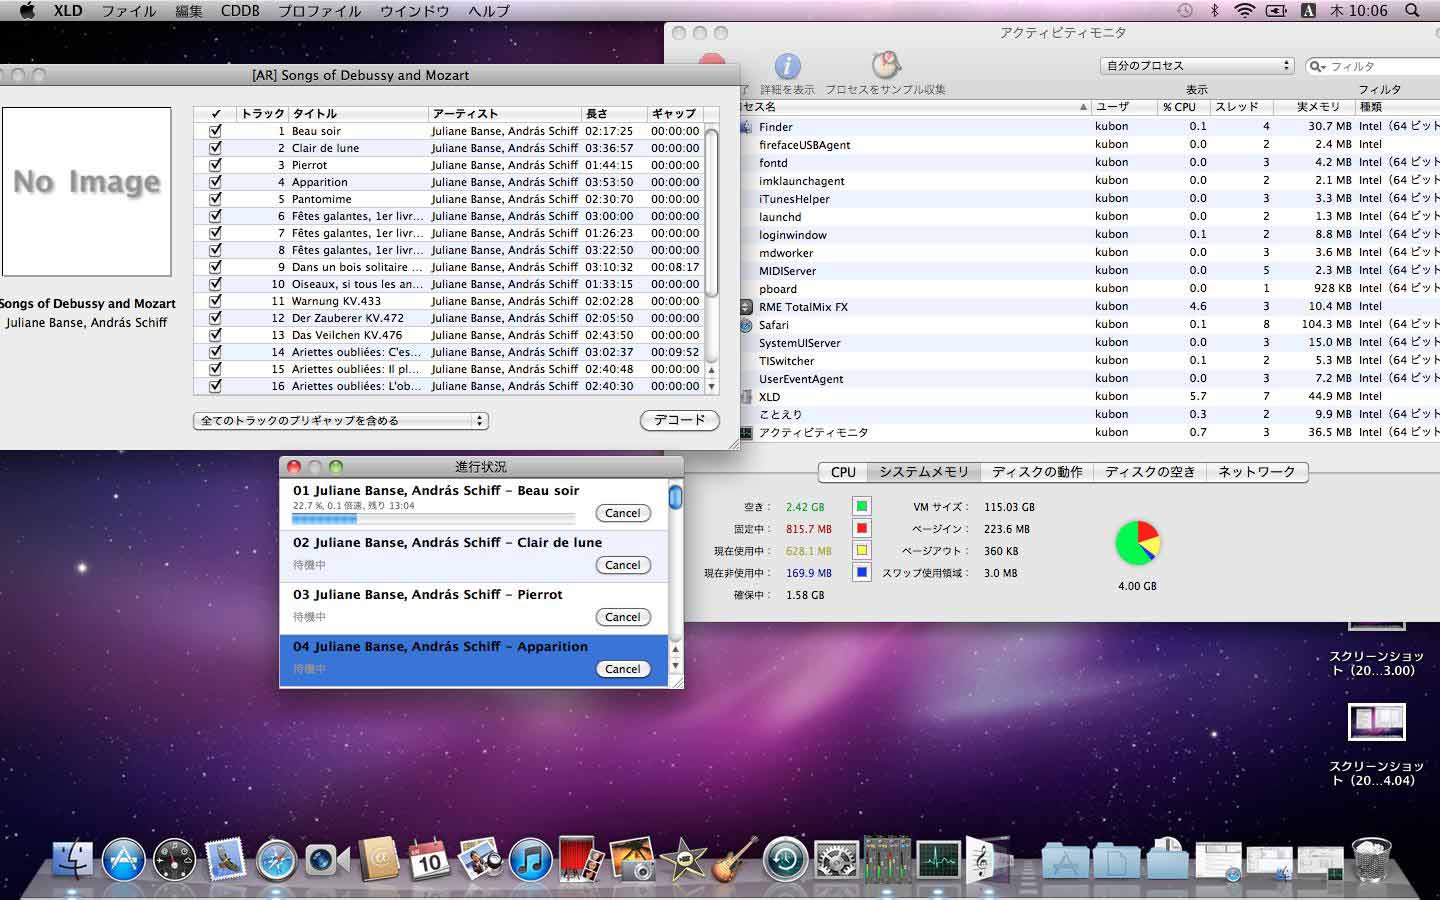1440x900 pixels.
Task: Uncheck track 12 Der Zauberer KV.472
Action: tap(215, 318)
